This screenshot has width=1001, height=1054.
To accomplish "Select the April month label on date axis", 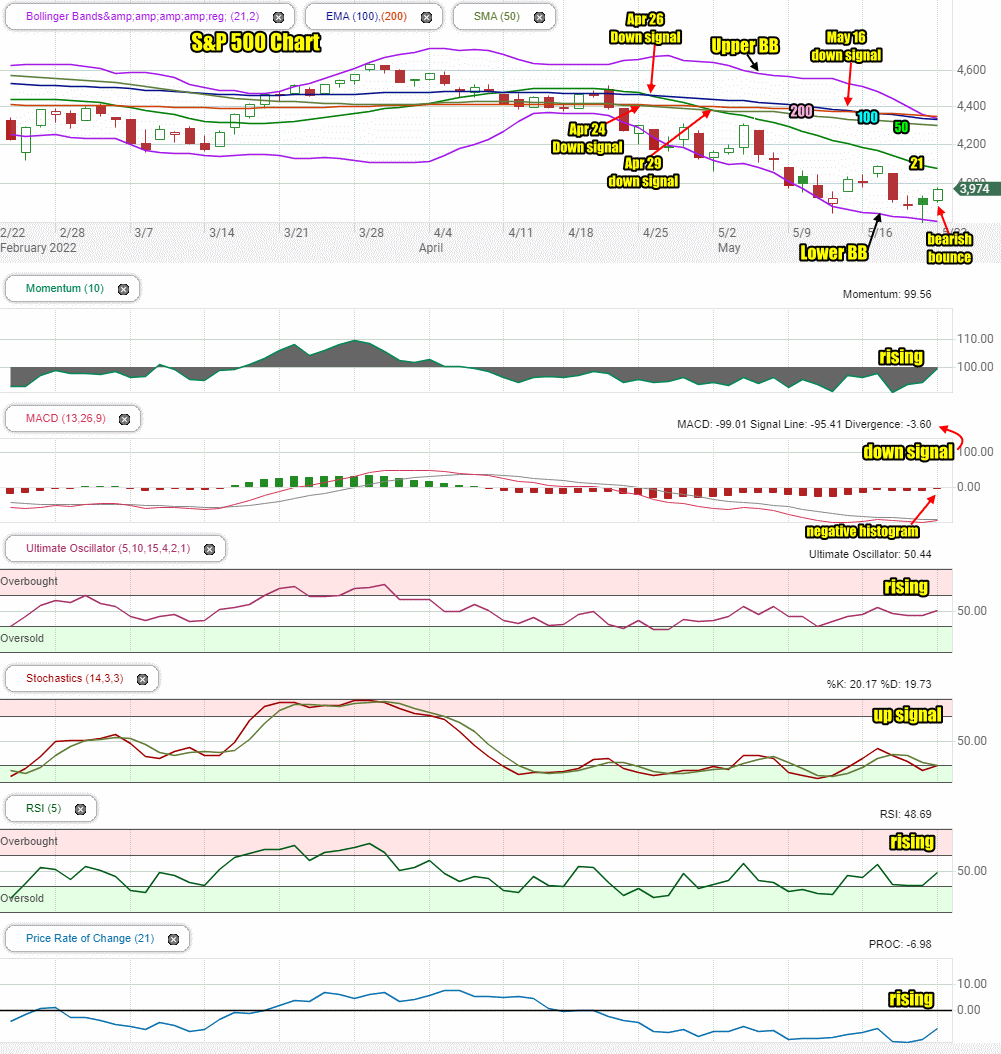I will (x=431, y=248).
